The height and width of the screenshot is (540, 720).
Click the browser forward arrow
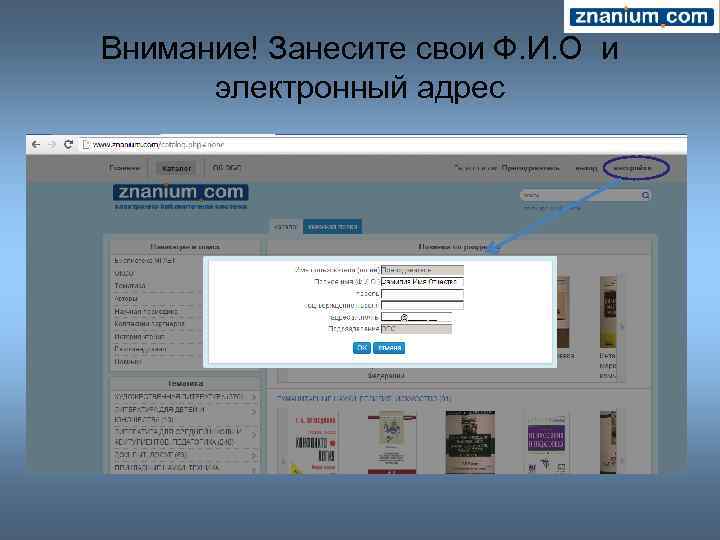(52, 145)
